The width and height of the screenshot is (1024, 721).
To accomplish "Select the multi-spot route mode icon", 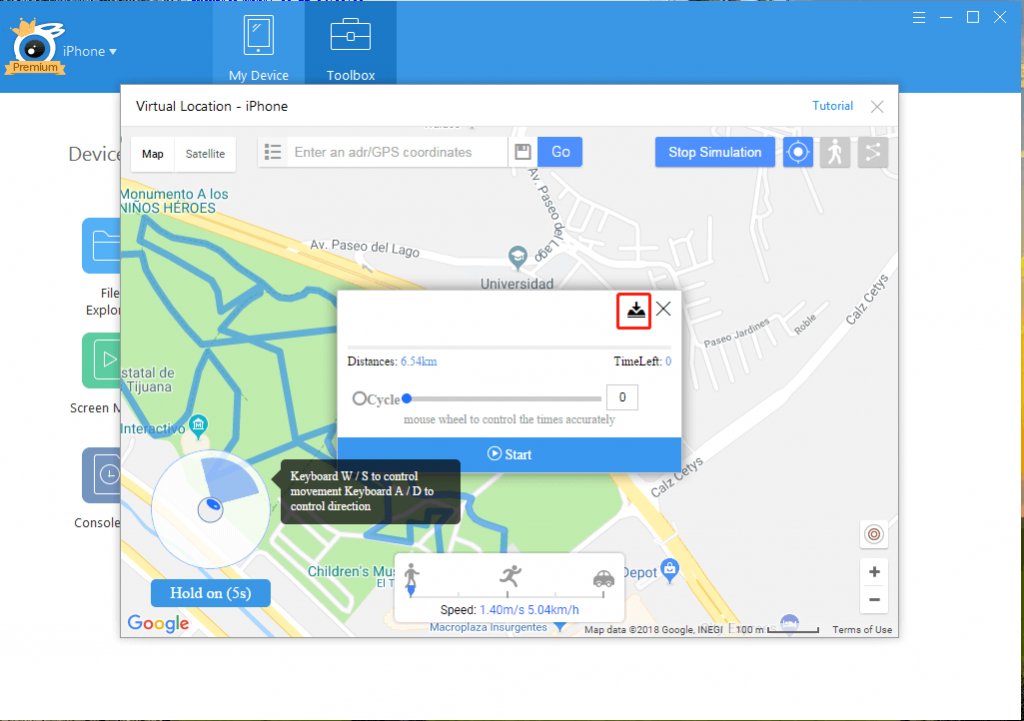I will (x=871, y=151).
